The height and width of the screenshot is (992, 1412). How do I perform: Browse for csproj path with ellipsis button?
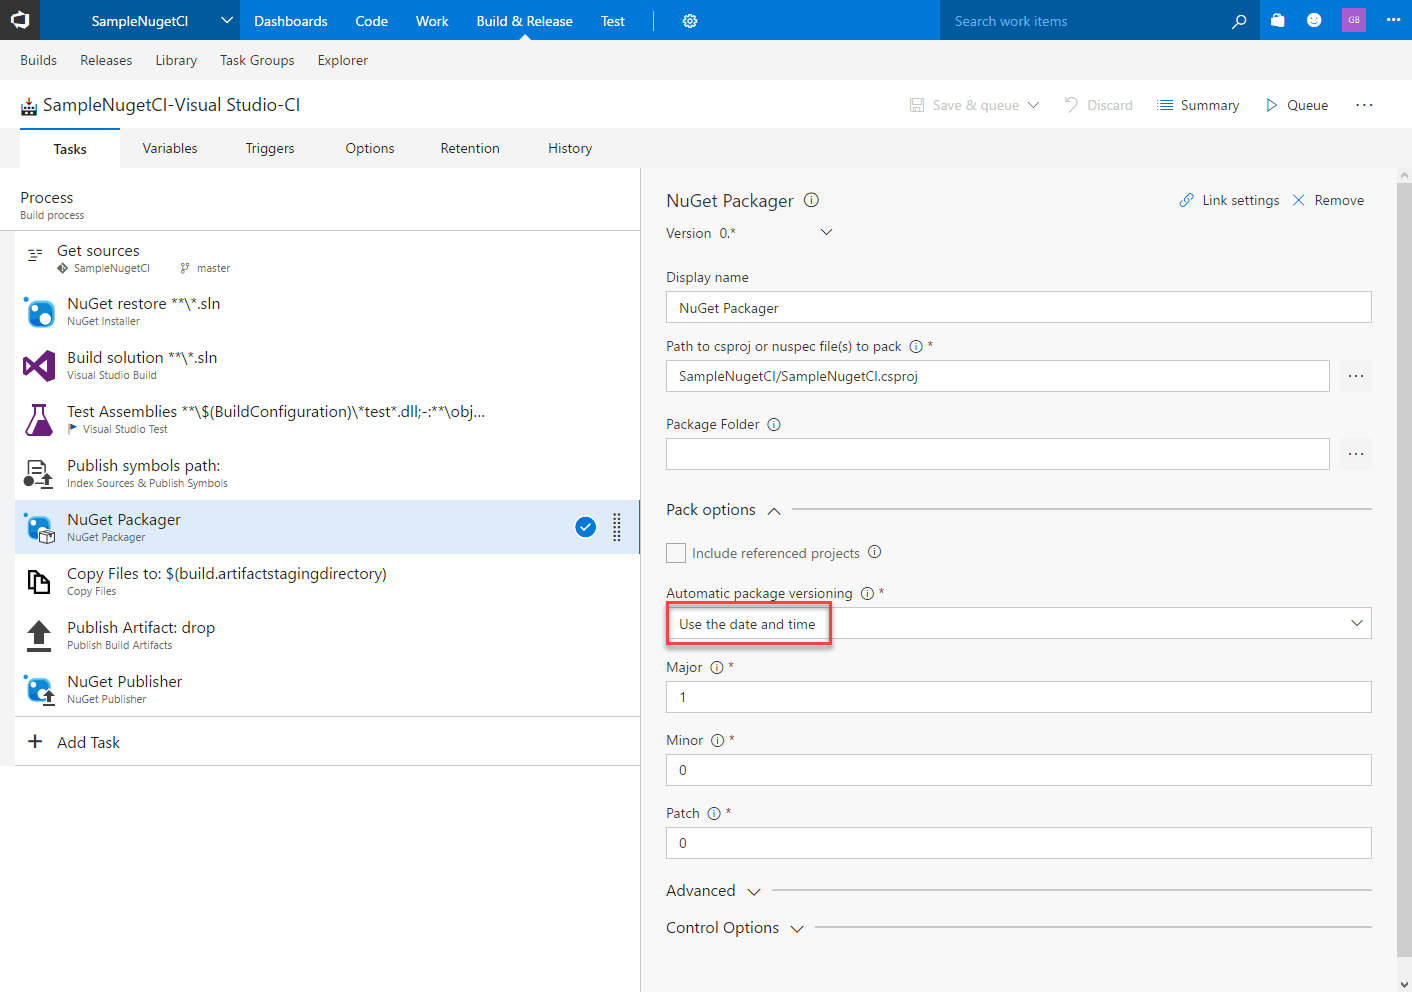[1355, 376]
